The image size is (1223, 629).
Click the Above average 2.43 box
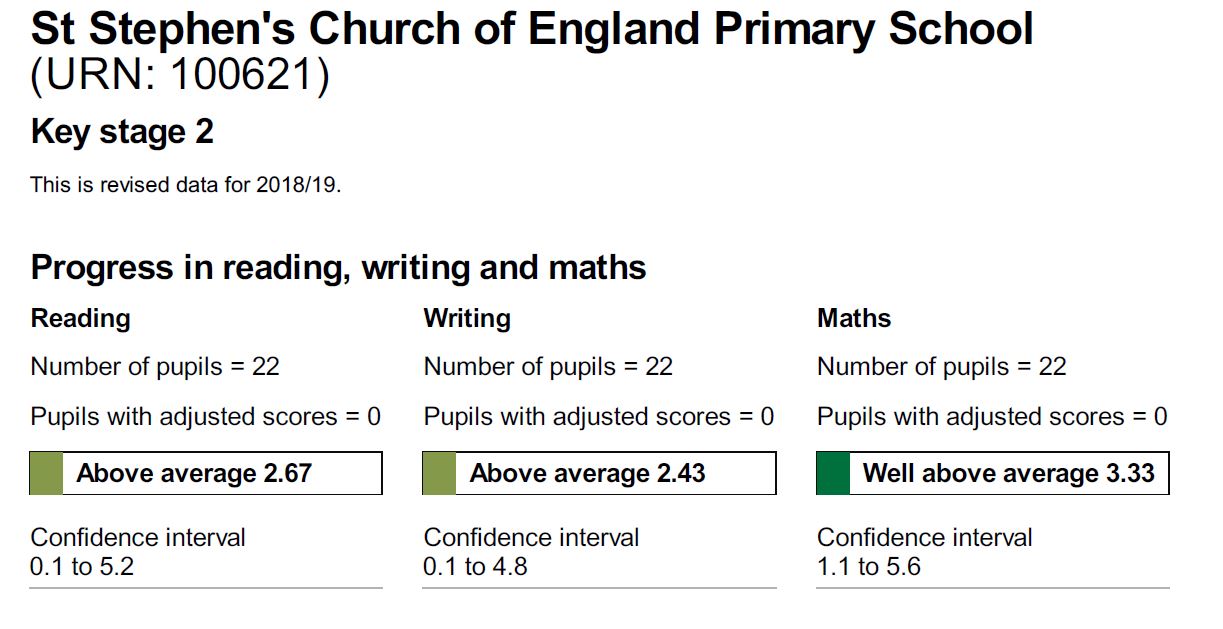(x=599, y=473)
